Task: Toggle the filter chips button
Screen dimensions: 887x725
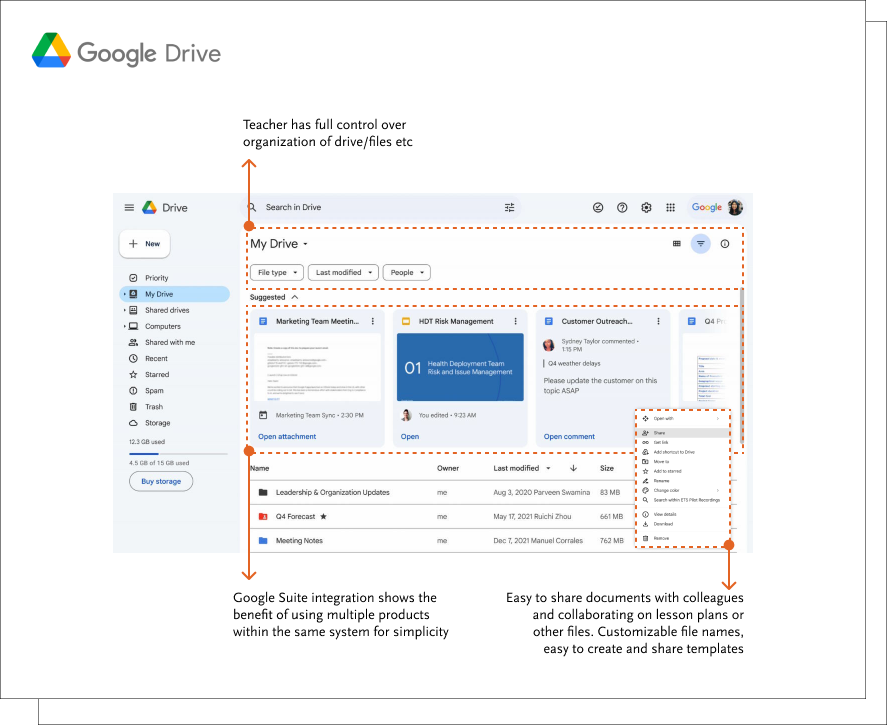Action: [x=701, y=243]
